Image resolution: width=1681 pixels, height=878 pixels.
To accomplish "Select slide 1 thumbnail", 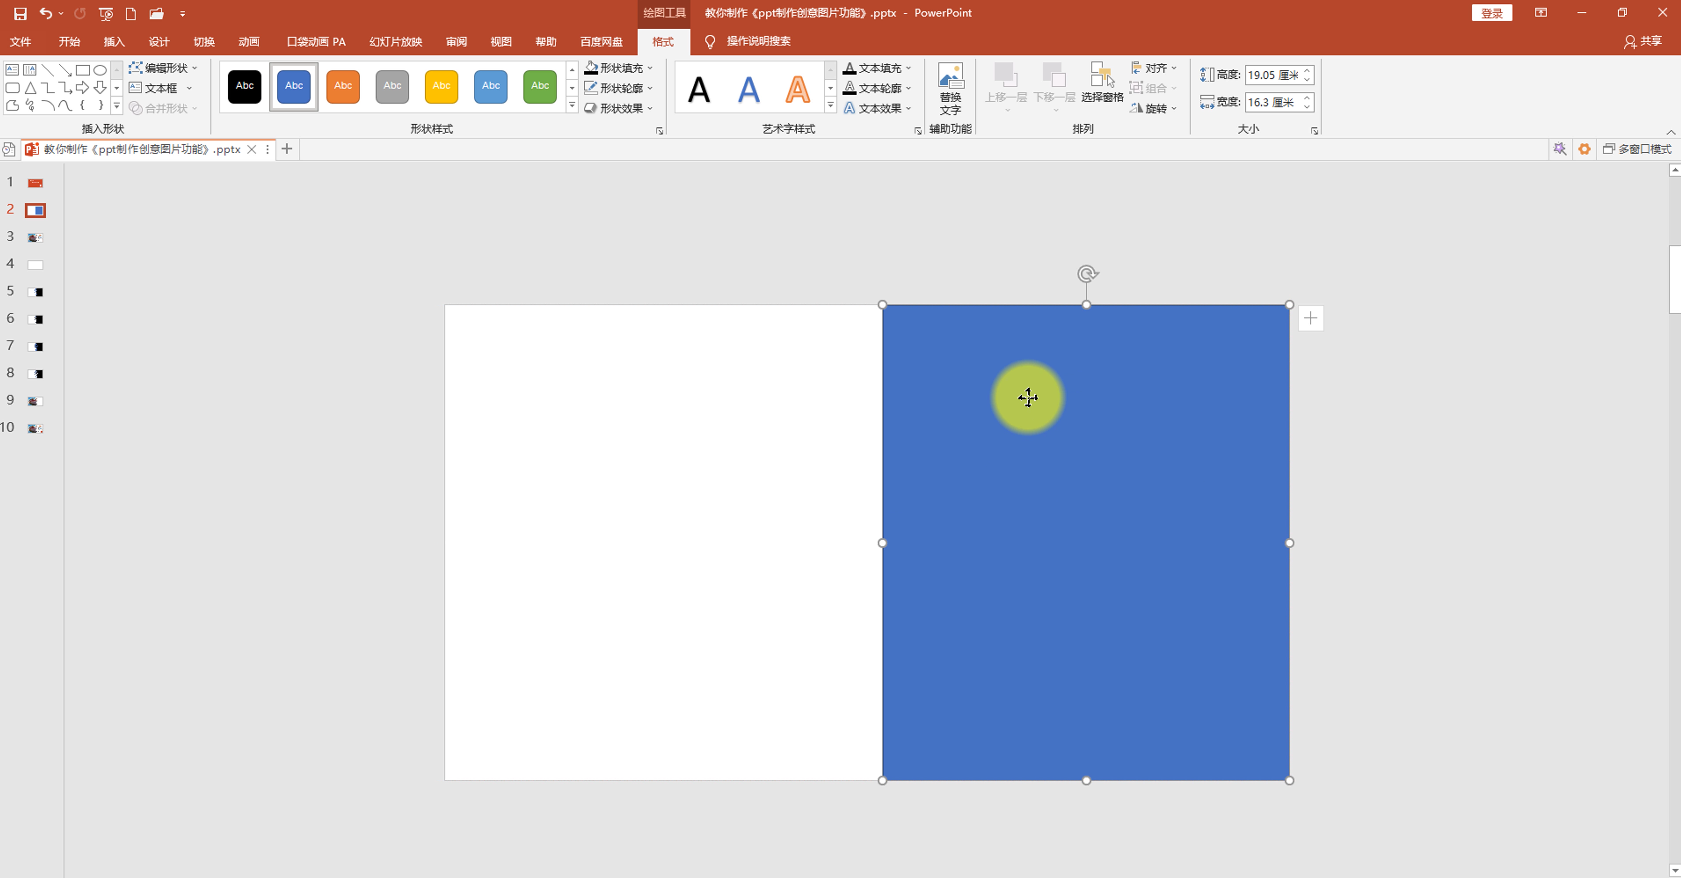I will pos(36,183).
